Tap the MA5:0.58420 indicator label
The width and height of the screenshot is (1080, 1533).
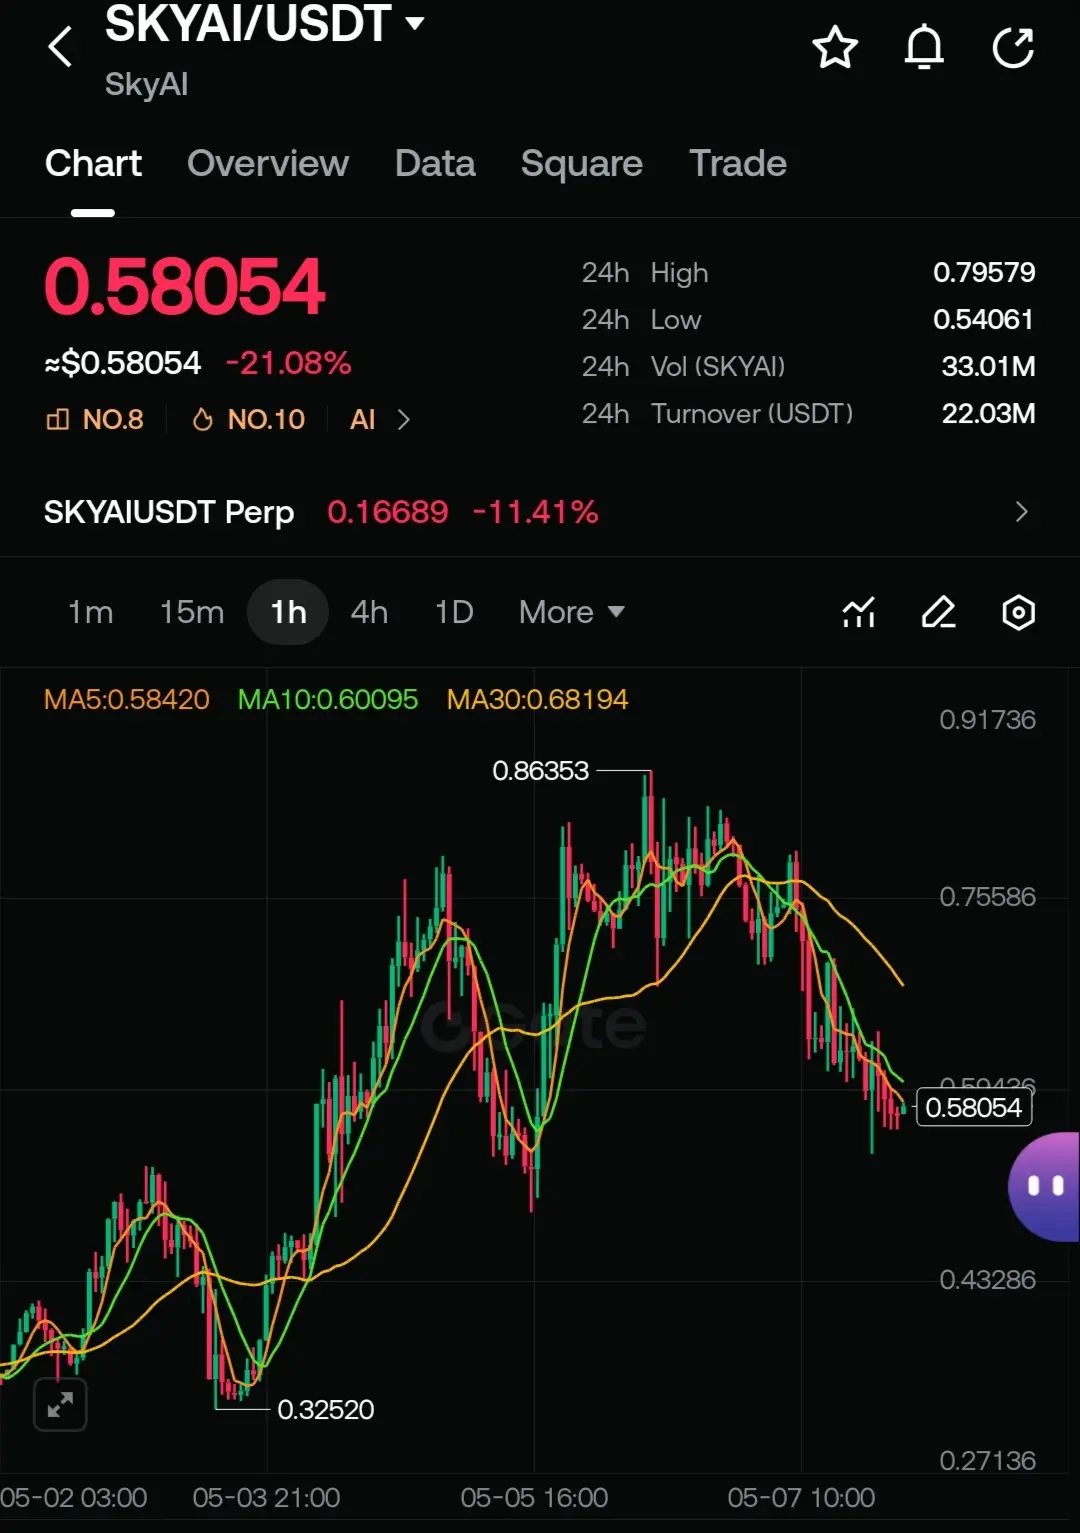pos(127,699)
